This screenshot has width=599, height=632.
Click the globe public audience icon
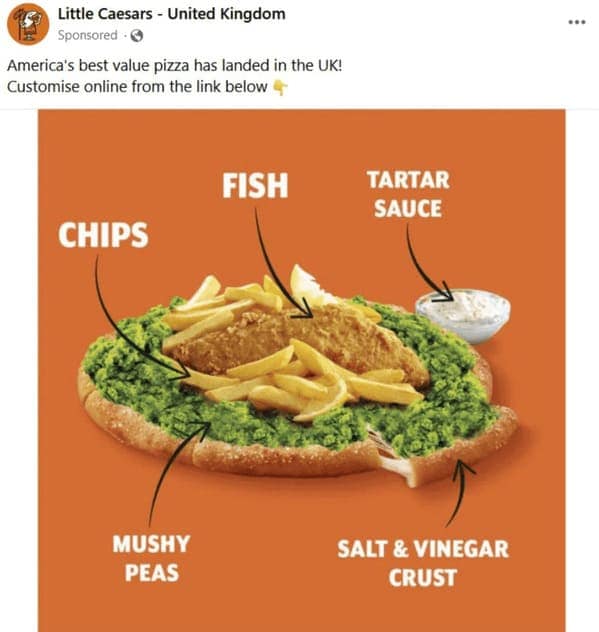click(x=137, y=36)
